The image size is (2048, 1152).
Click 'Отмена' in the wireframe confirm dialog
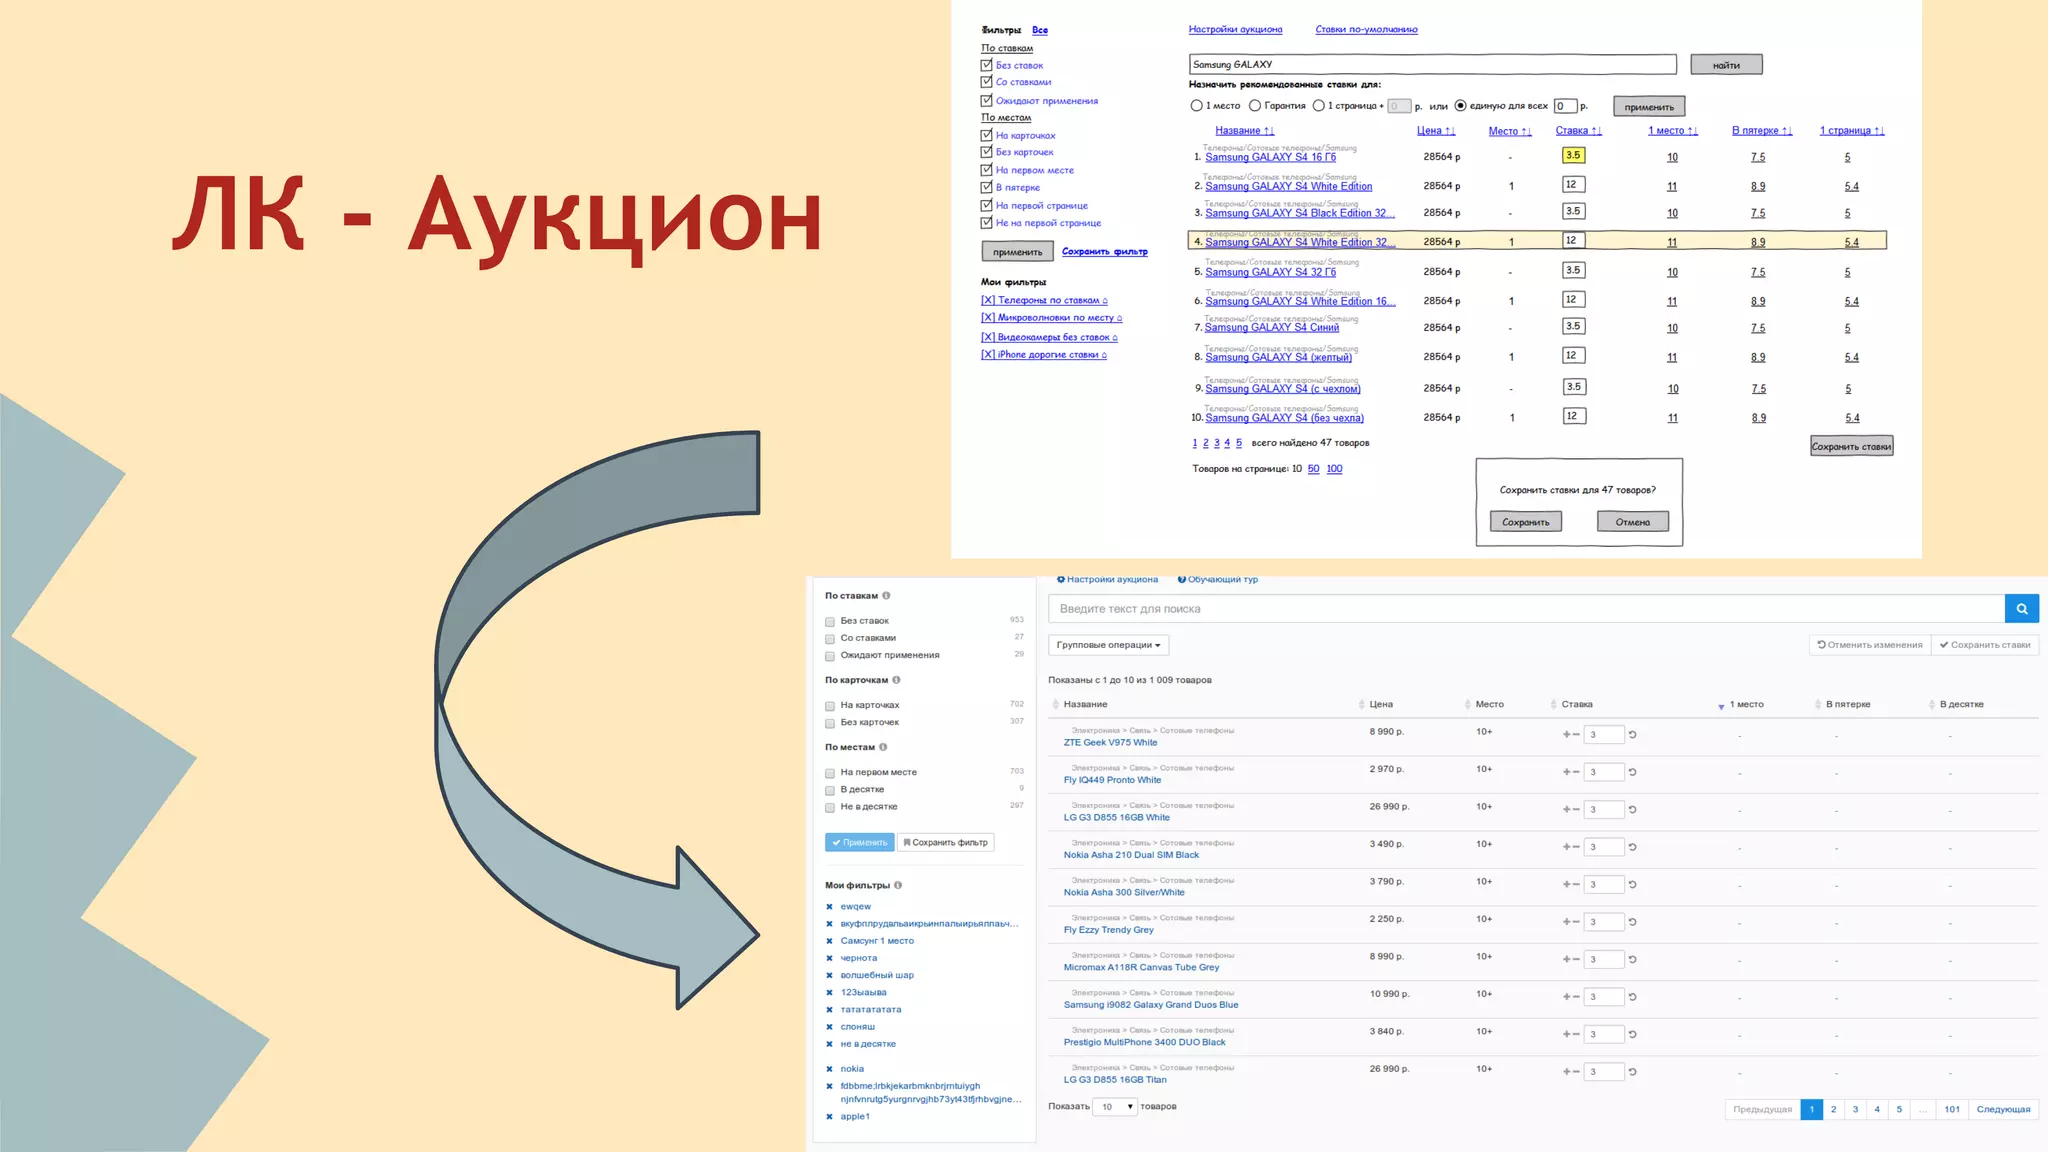point(1632,522)
